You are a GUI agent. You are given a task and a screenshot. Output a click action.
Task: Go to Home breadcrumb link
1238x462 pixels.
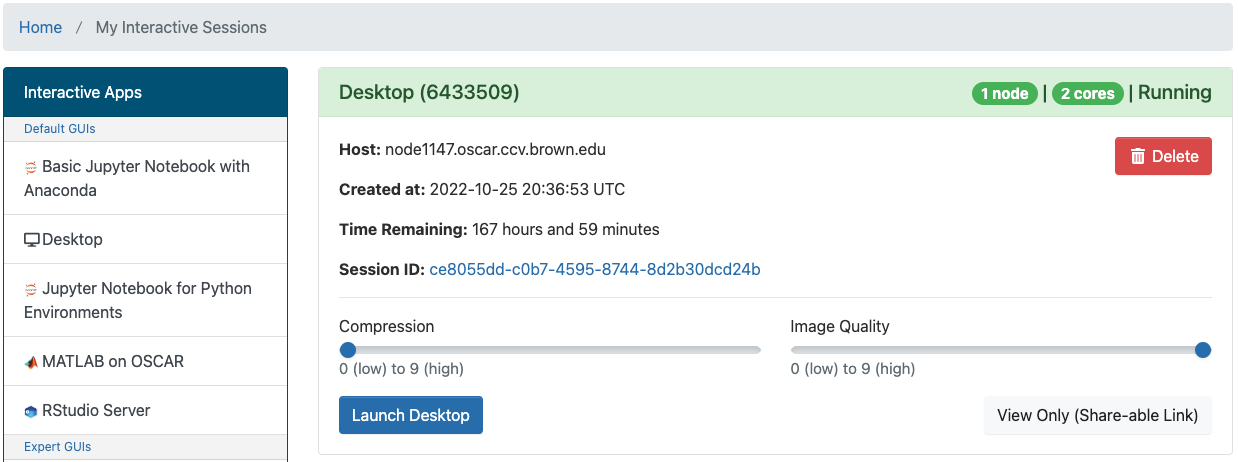(x=40, y=27)
